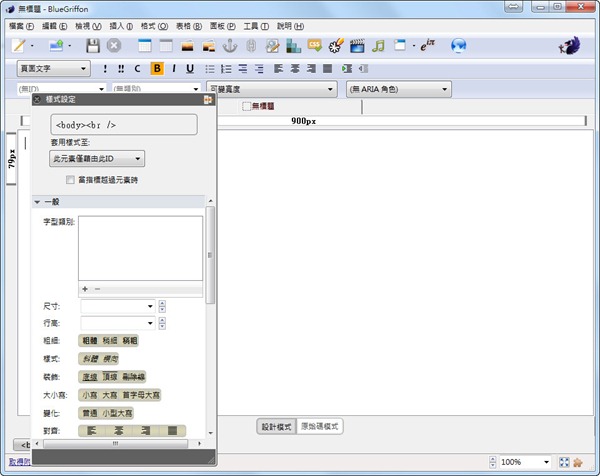Click the Italic I formatting icon
The image size is (600, 476).
174,69
